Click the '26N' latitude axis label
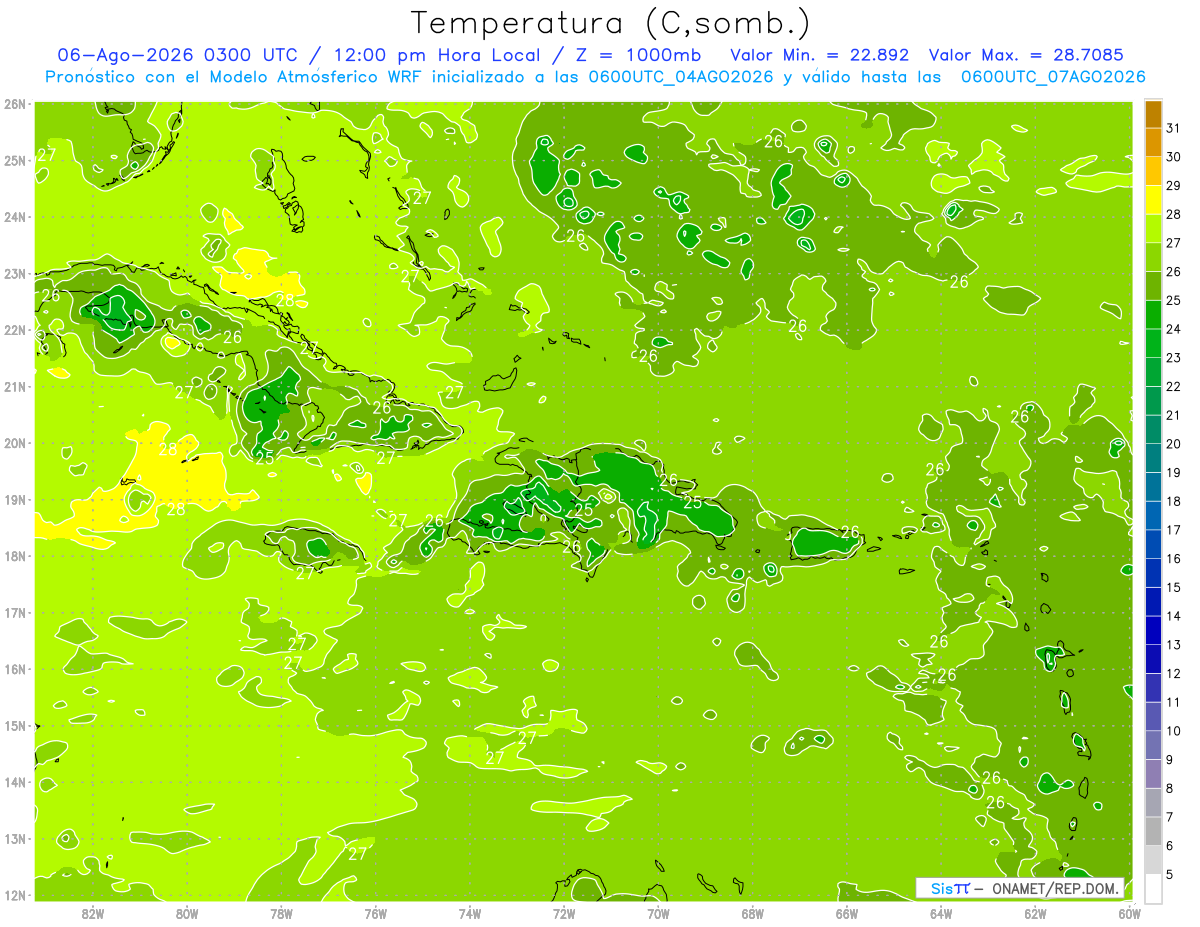 (15, 104)
